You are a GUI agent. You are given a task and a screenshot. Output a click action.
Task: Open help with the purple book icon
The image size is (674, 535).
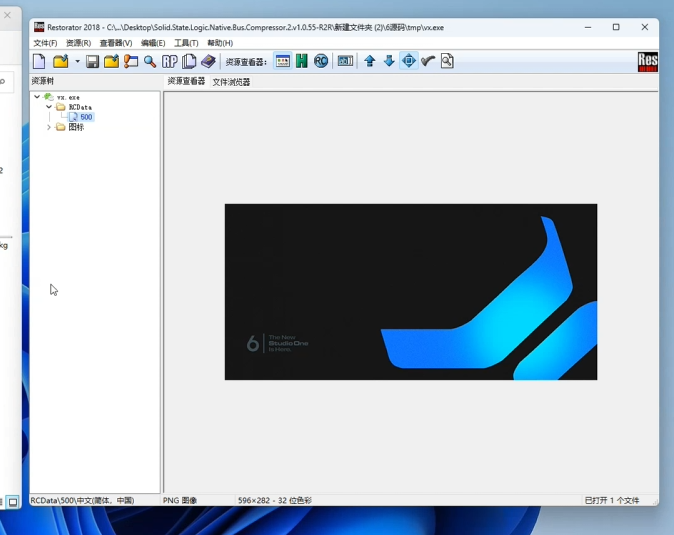pos(208,61)
